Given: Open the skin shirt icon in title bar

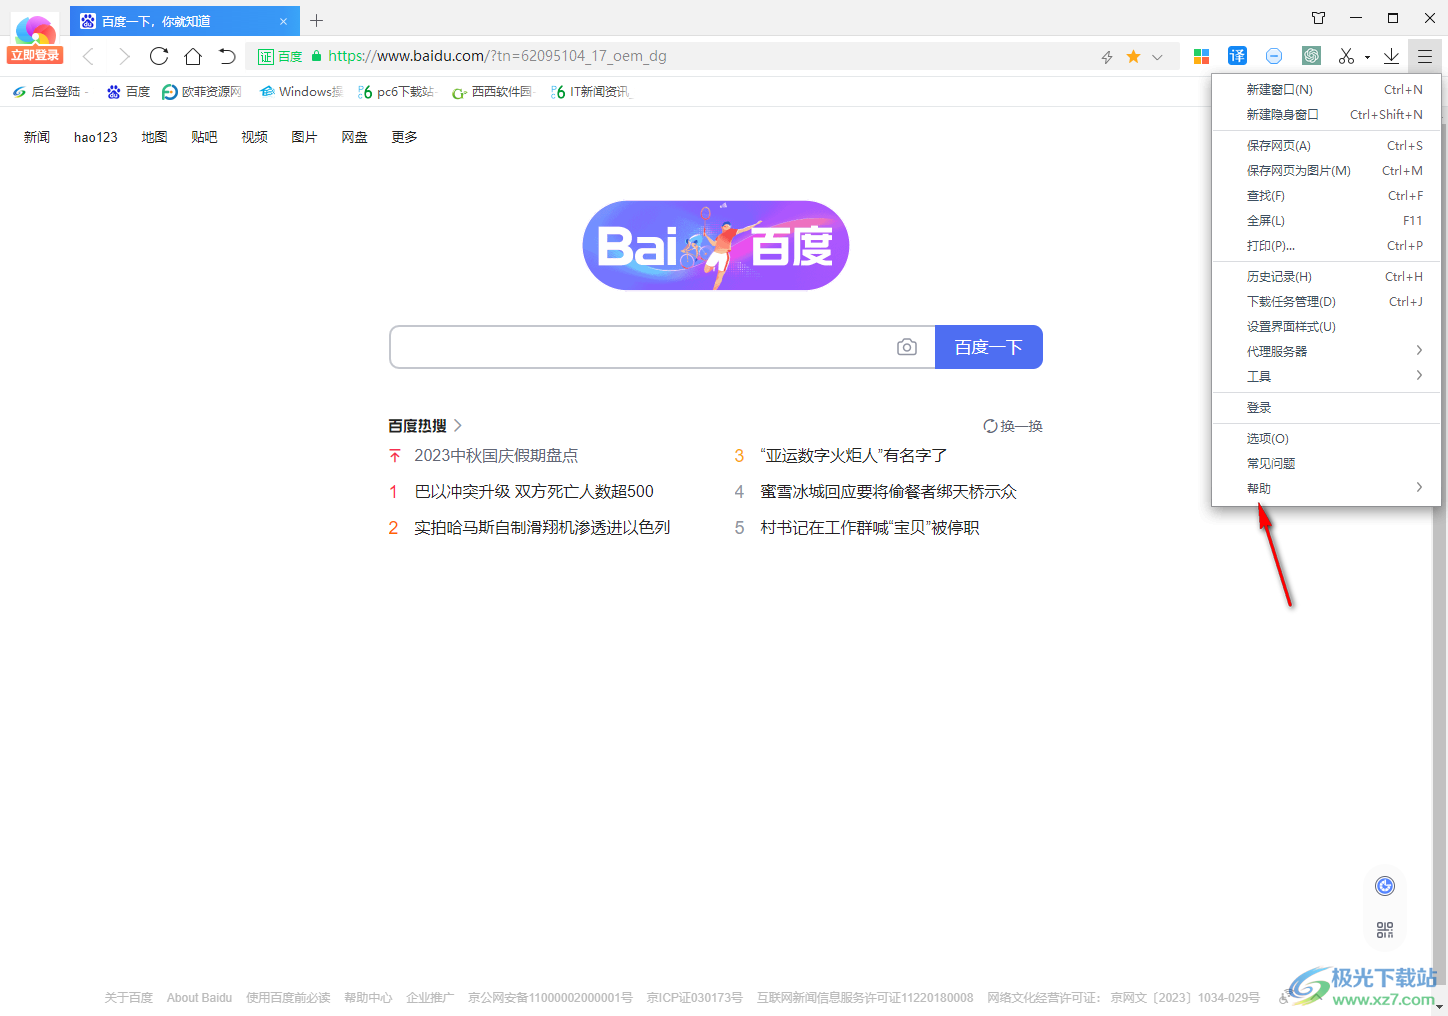Looking at the screenshot, I should pyautogui.click(x=1318, y=18).
